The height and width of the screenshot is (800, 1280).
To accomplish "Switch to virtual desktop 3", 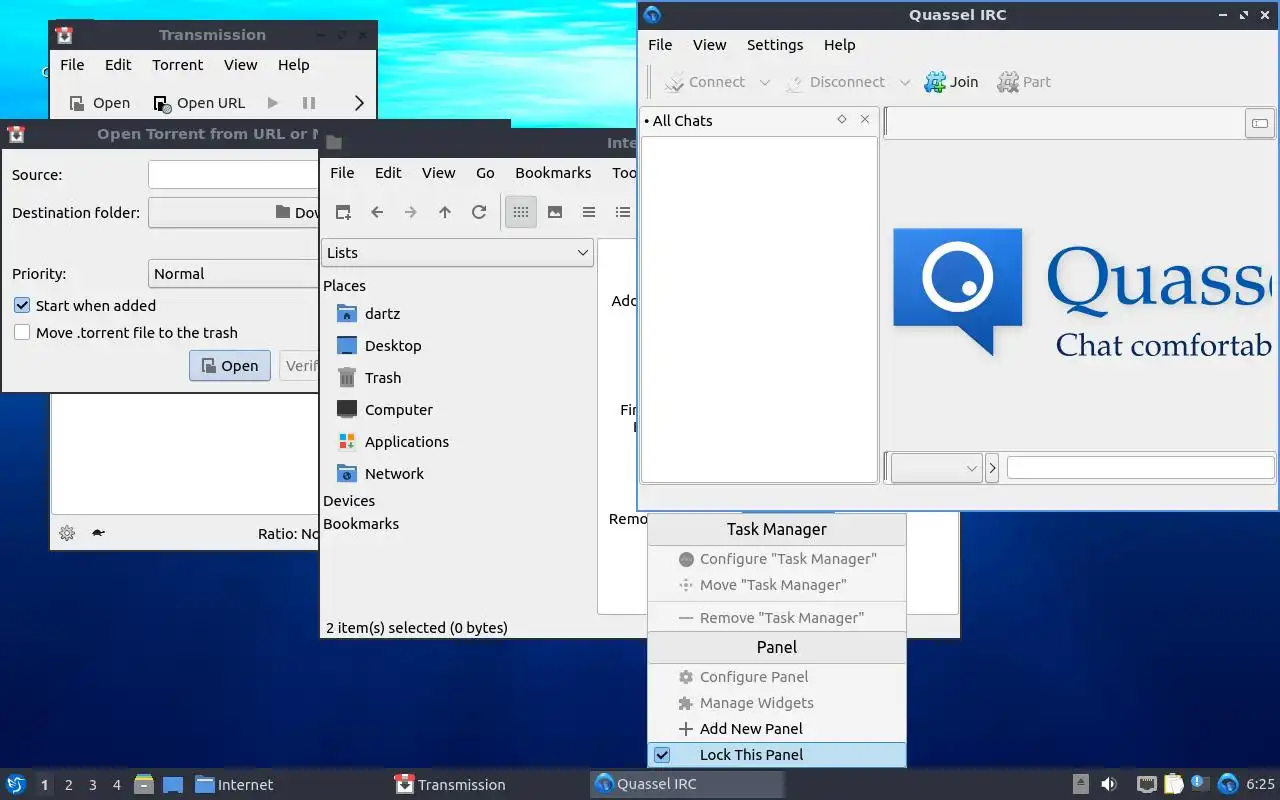I will pyautogui.click(x=93, y=785).
